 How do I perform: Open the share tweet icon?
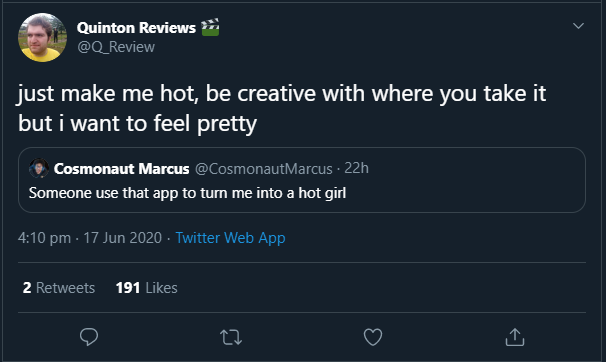point(515,337)
